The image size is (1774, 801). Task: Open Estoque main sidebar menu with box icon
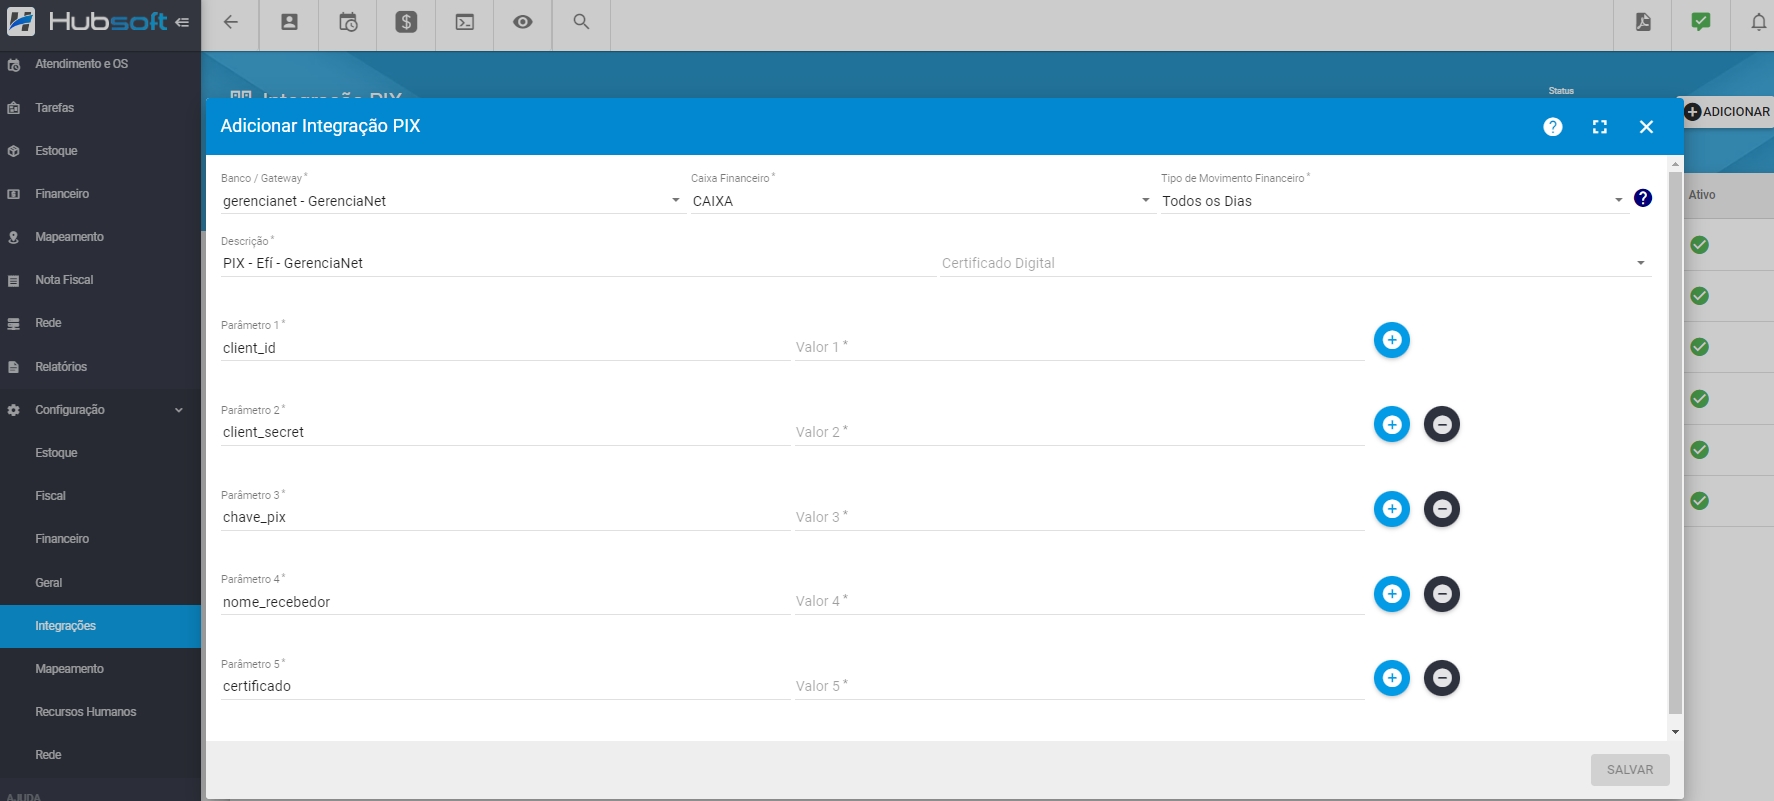100,151
